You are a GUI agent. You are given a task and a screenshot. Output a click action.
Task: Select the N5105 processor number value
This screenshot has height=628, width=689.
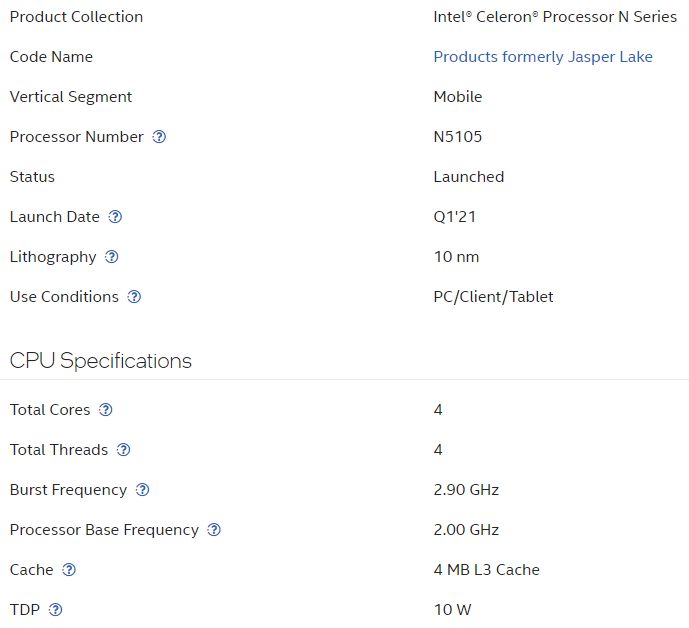pos(457,137)
